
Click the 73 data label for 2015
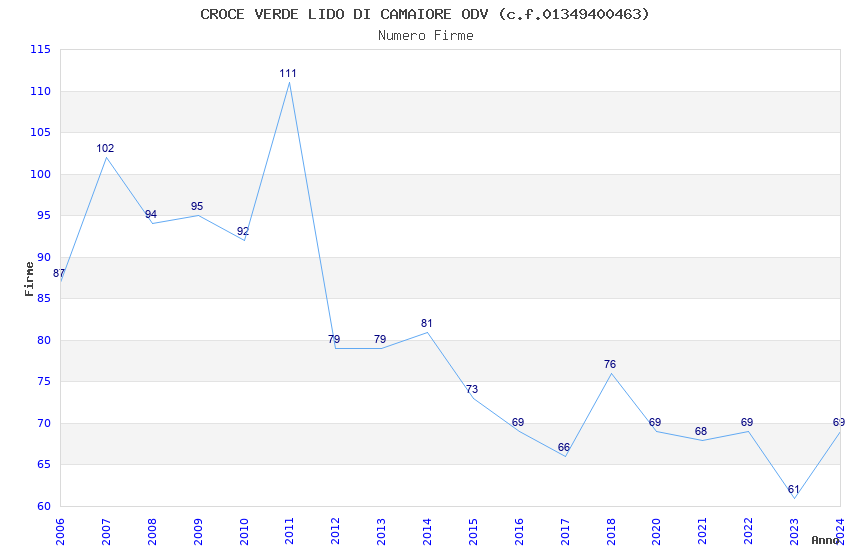coord(472,389)
